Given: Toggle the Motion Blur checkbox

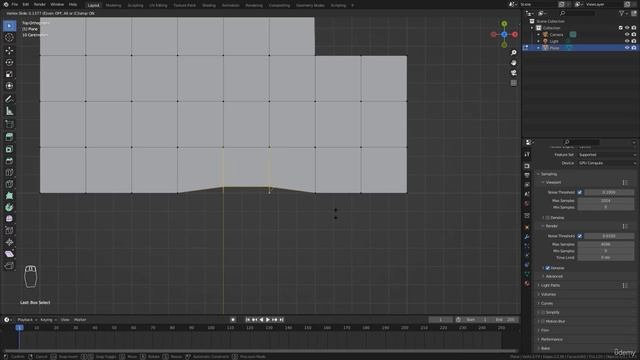Looking at the screenshot, I should tap(543, 322).
